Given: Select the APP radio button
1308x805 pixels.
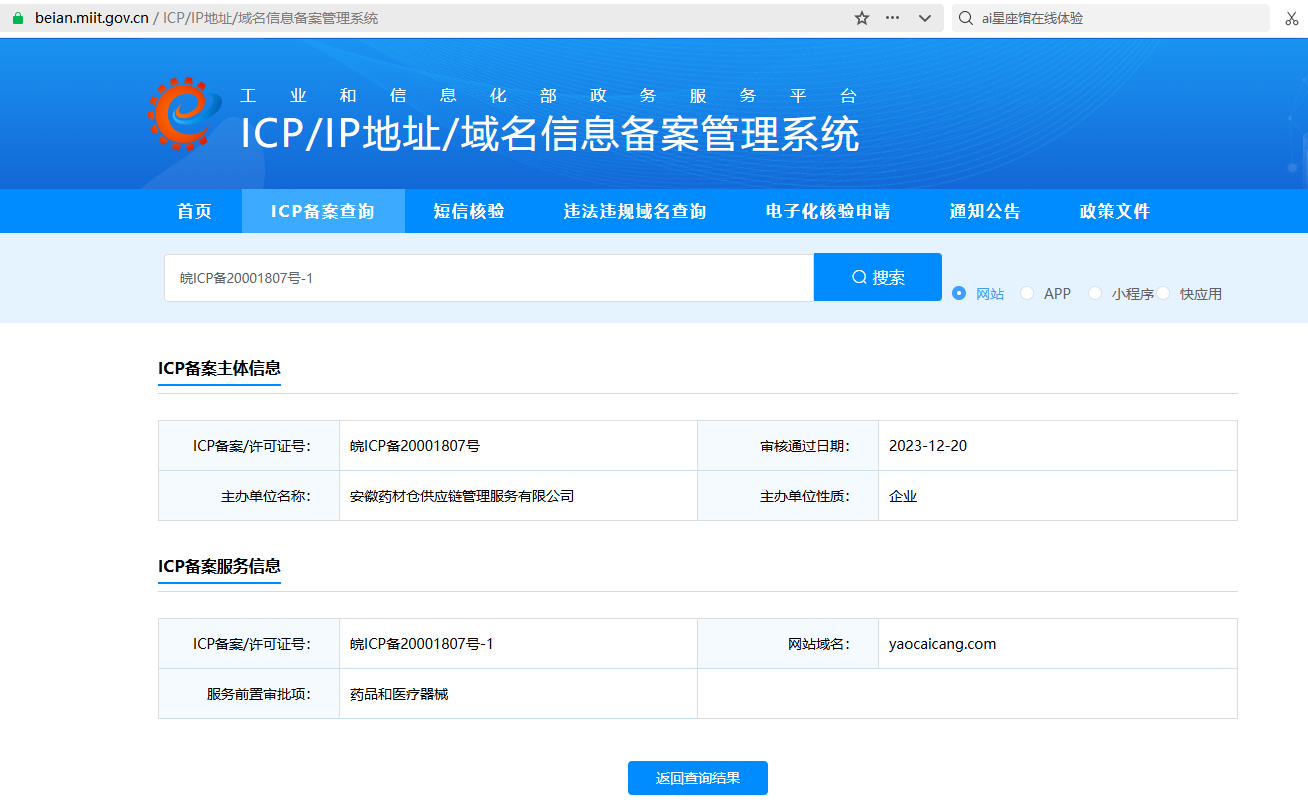Looking at the screenshot, I should pyautogui.click(x=1027, y=293).
